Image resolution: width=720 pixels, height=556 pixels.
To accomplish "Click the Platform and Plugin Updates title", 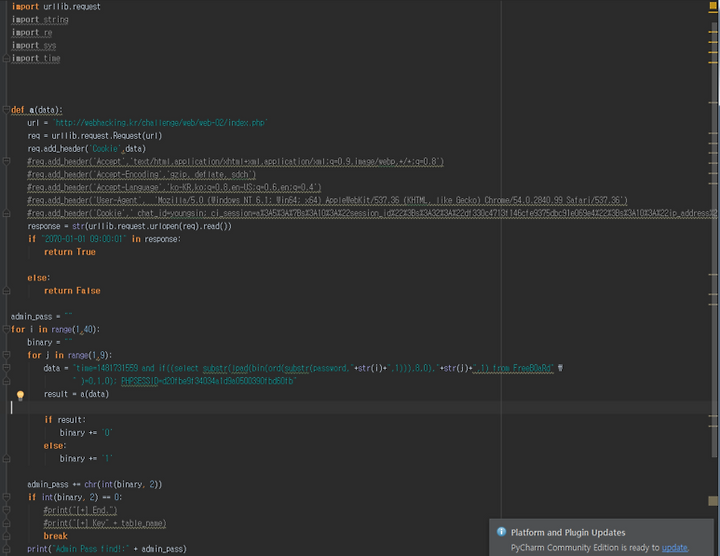I will [568, 532].
